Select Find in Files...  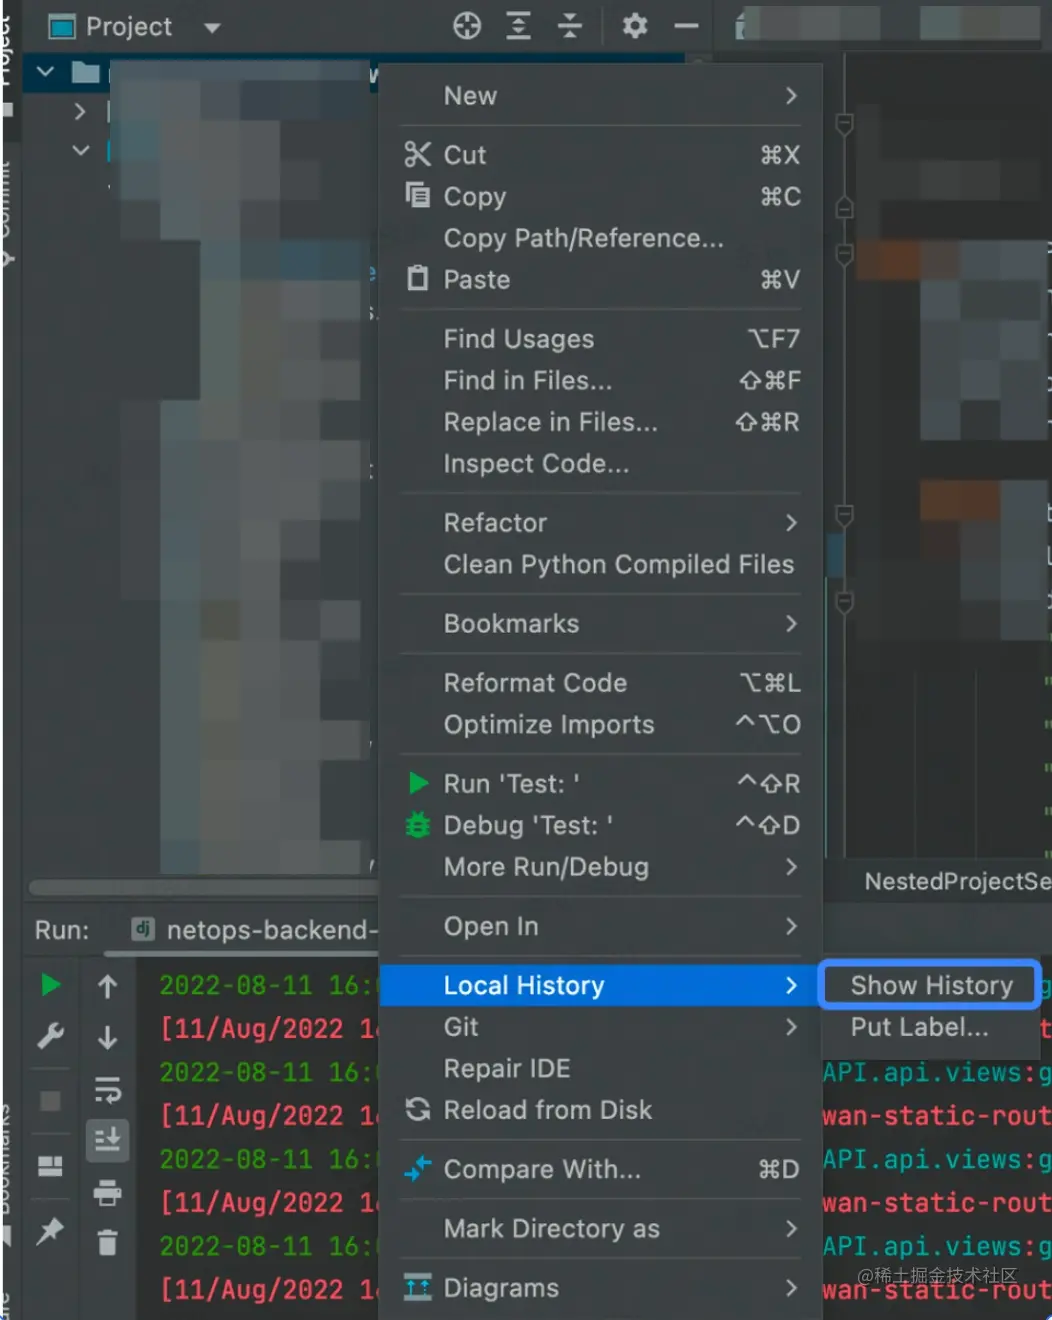coord(600,381)
